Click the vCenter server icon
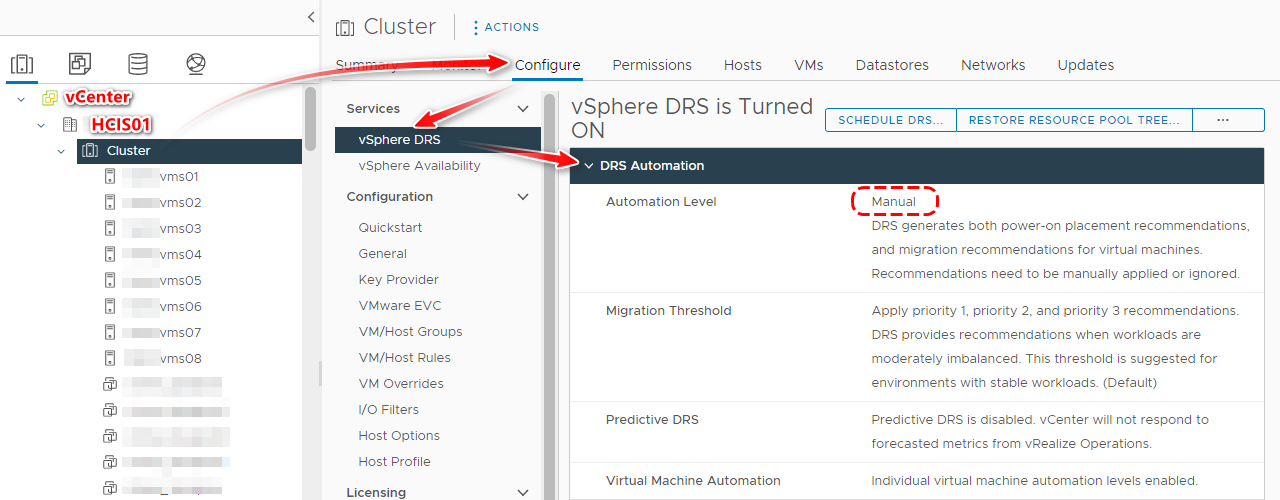This screenshot has height=500, width=1280. tap(49, 98)
